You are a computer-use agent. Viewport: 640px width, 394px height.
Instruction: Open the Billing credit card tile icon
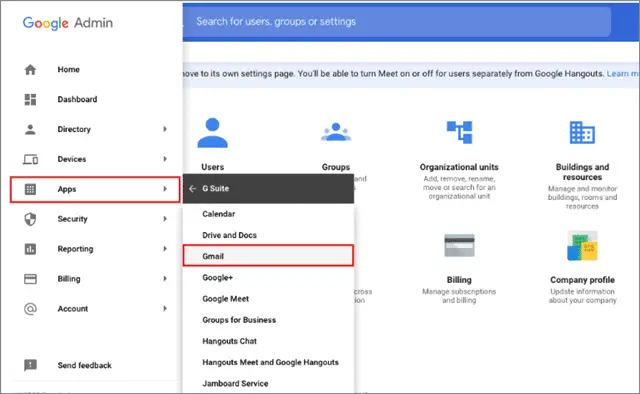[x=459, y=245]
